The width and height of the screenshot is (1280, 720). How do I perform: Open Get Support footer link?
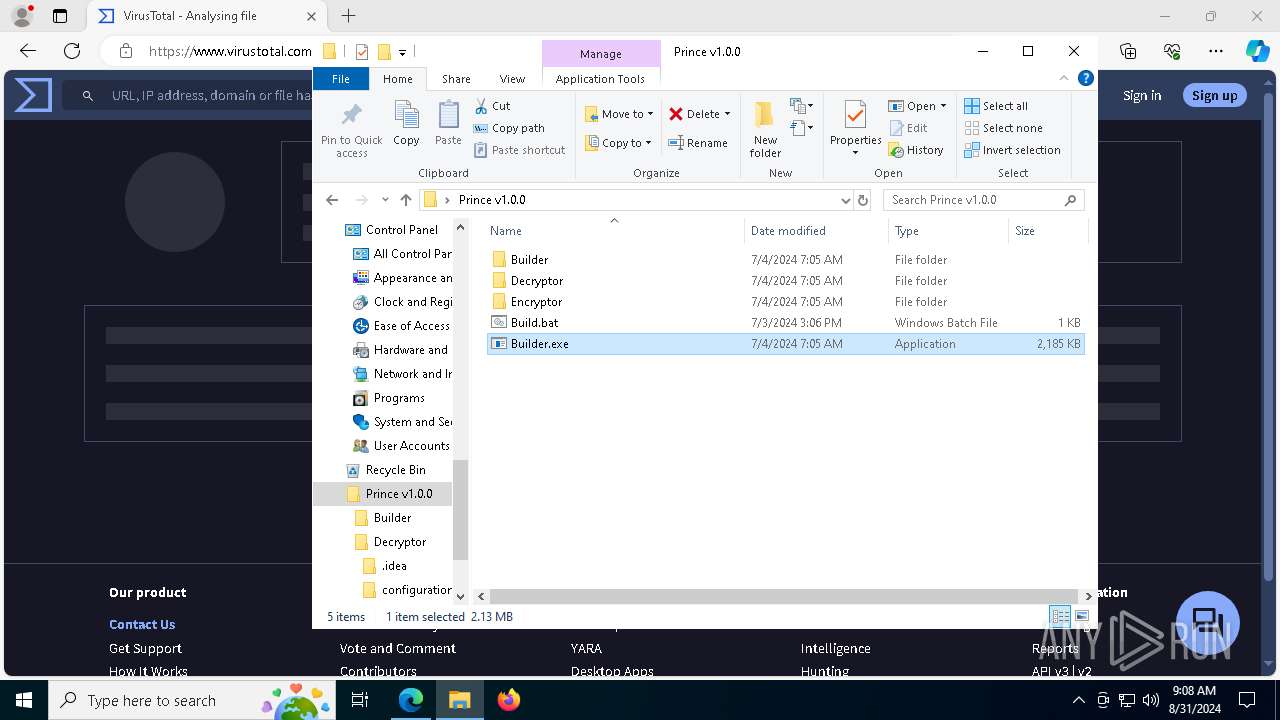(x=145, y=648)
